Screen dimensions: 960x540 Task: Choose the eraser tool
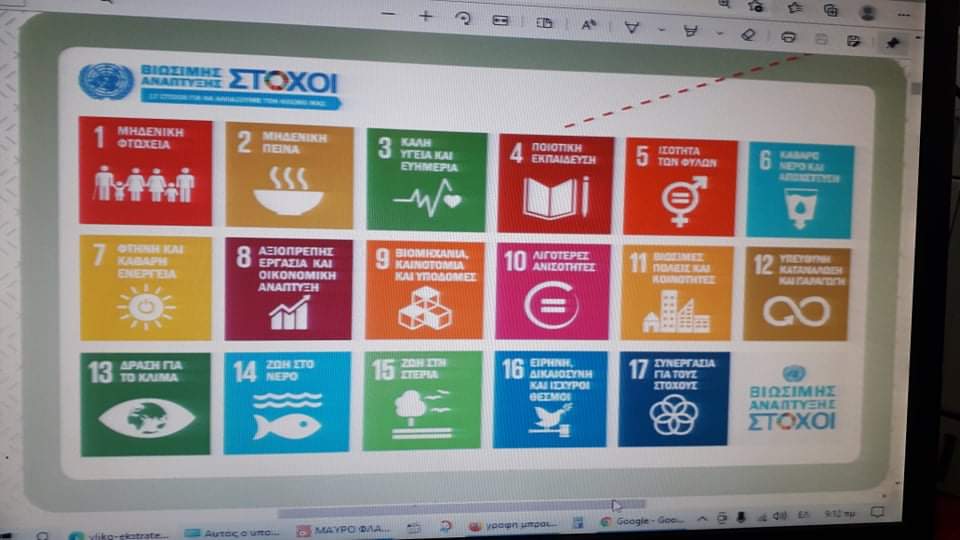[748, 34]
